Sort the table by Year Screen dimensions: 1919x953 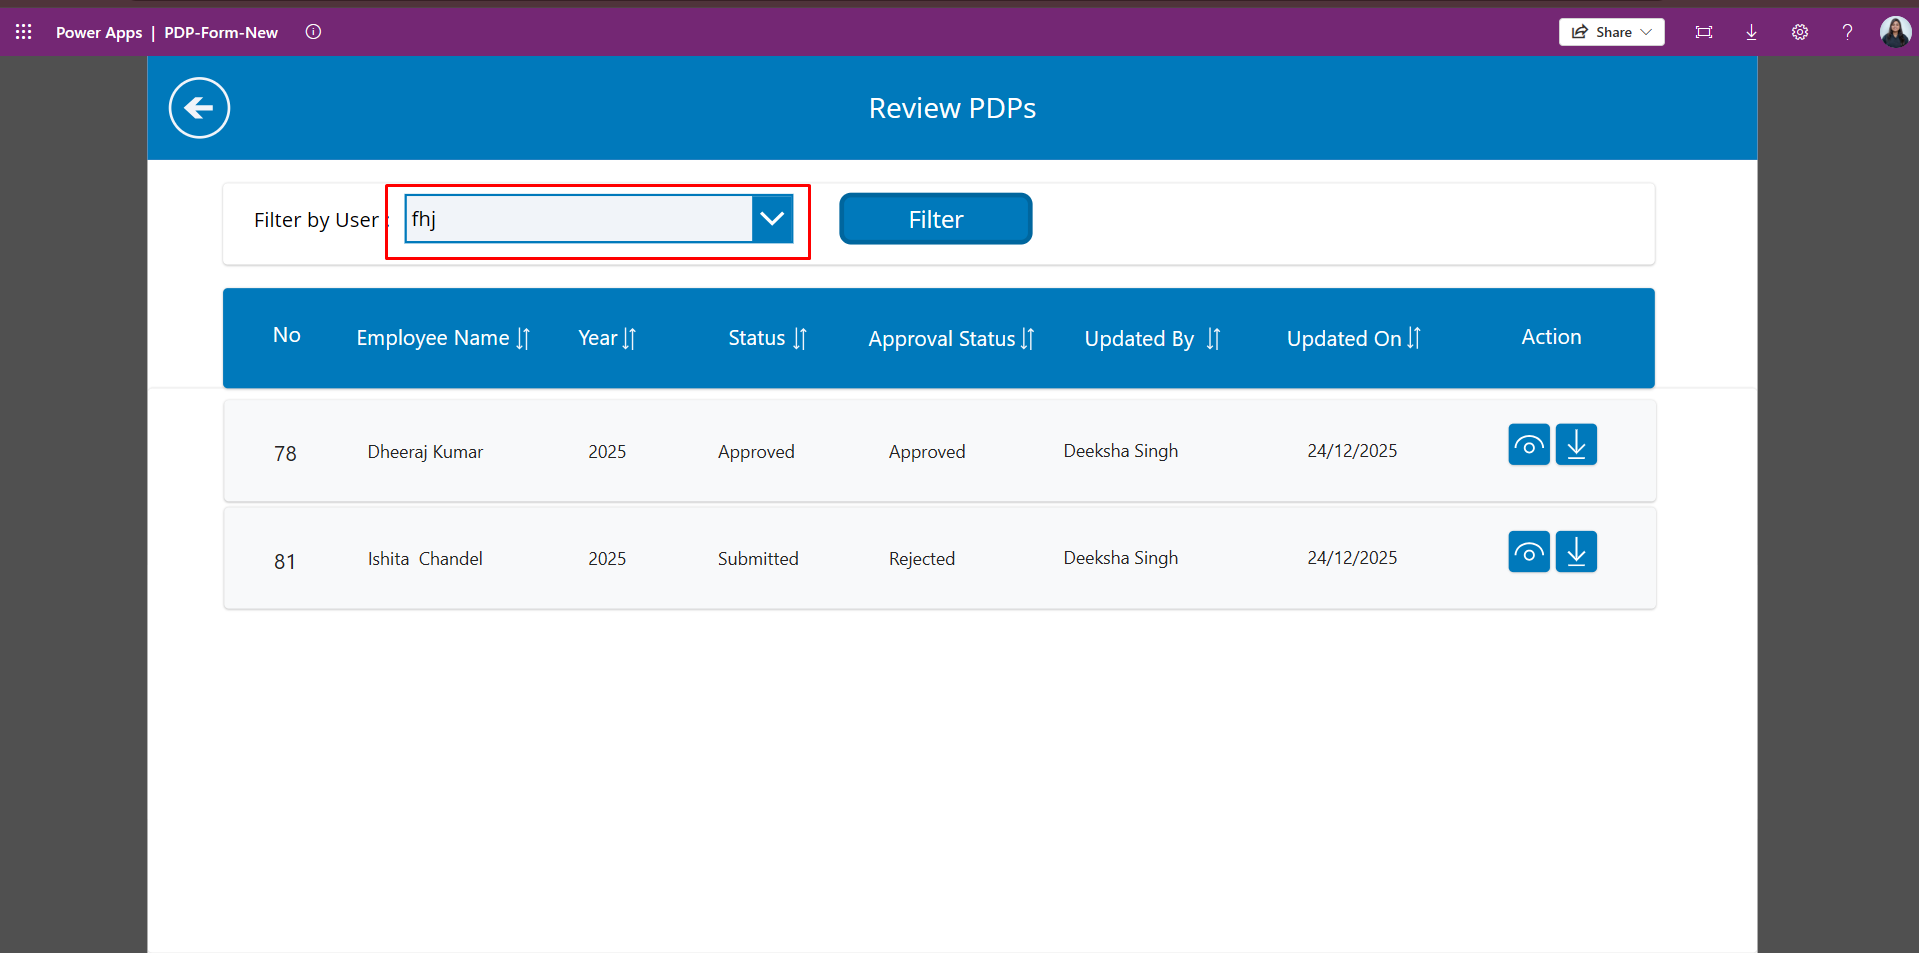629,339
